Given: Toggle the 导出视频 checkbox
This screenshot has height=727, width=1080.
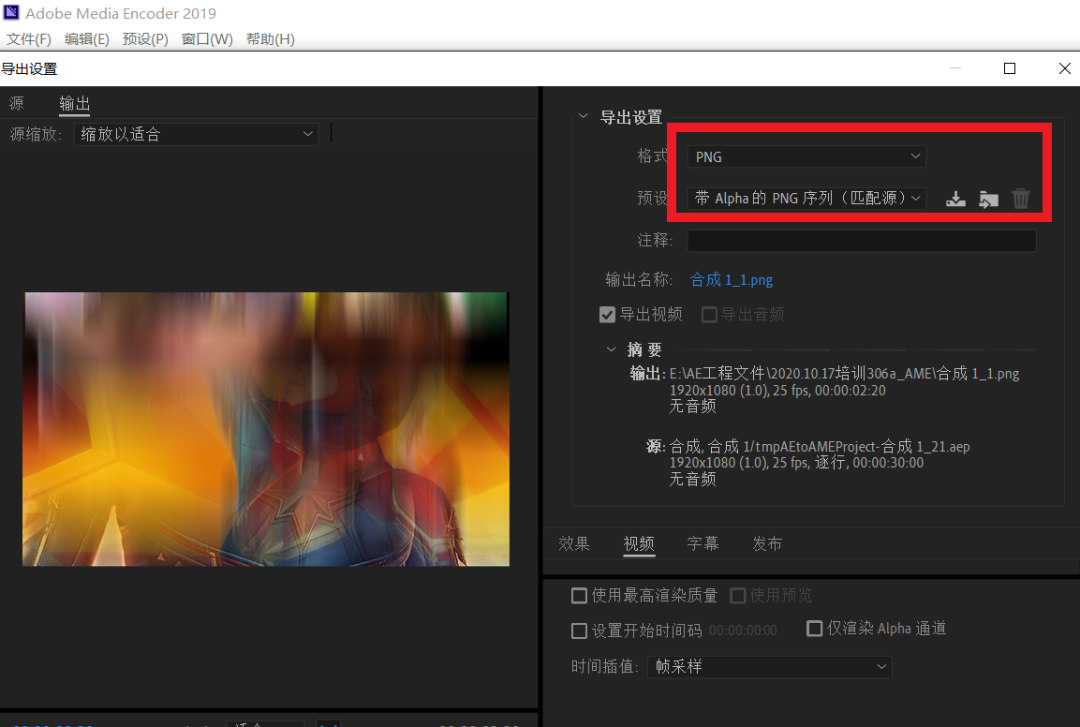Looking at the screenshot, I should 607,315.
